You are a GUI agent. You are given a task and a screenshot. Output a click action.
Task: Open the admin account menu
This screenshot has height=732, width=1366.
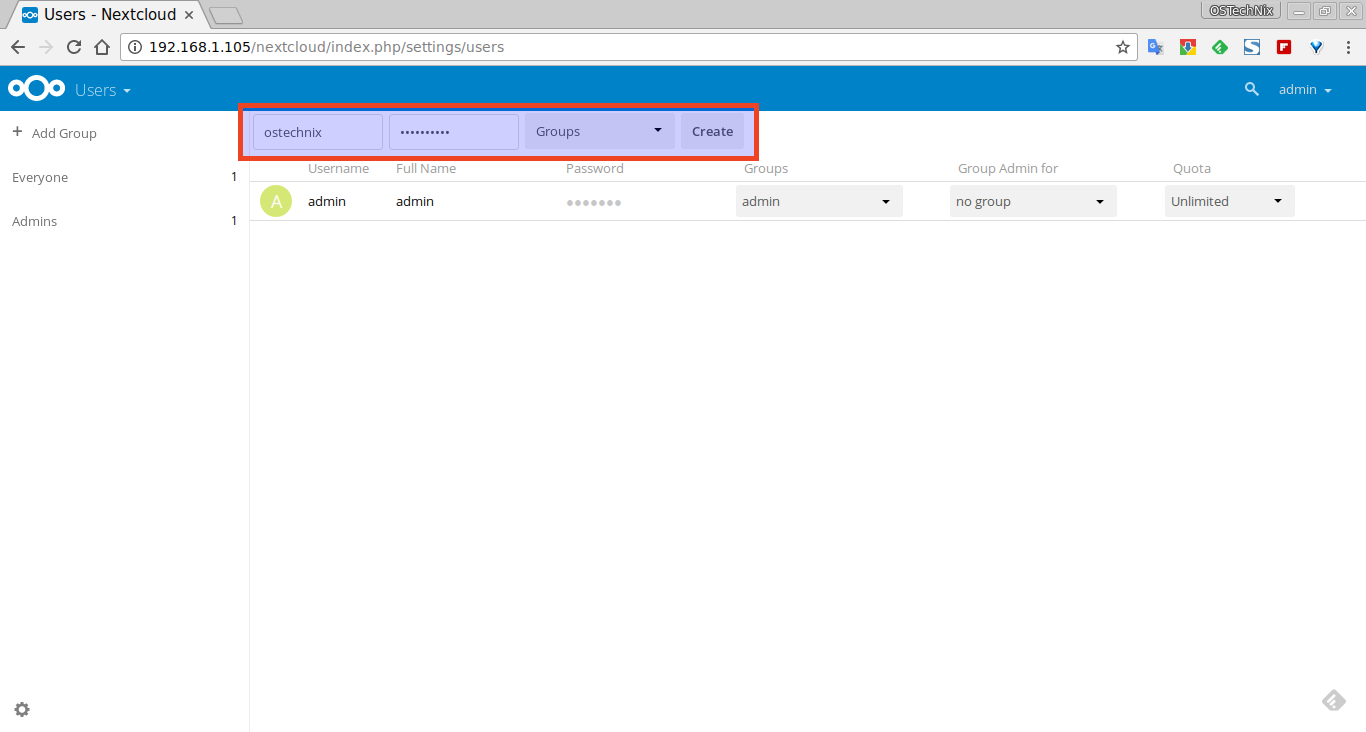coord(1305,90)
